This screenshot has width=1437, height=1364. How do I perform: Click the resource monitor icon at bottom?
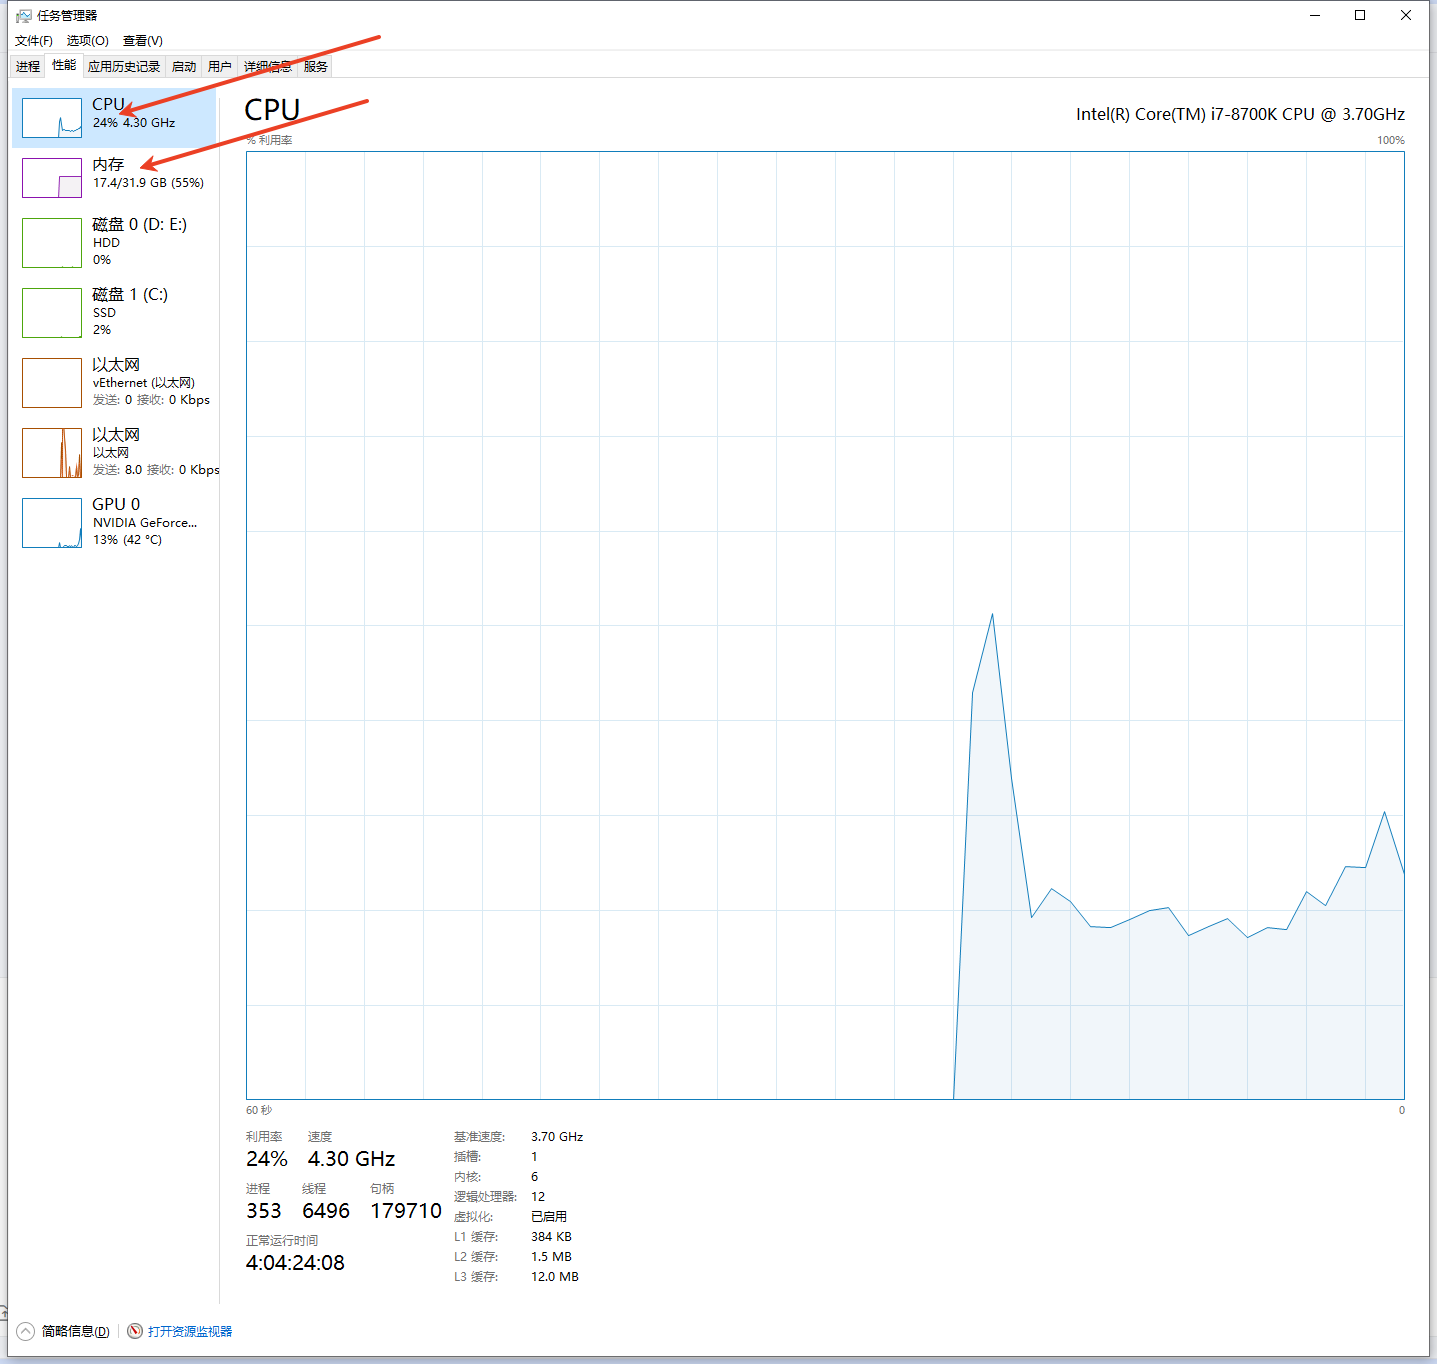[x=135, y=1331]
